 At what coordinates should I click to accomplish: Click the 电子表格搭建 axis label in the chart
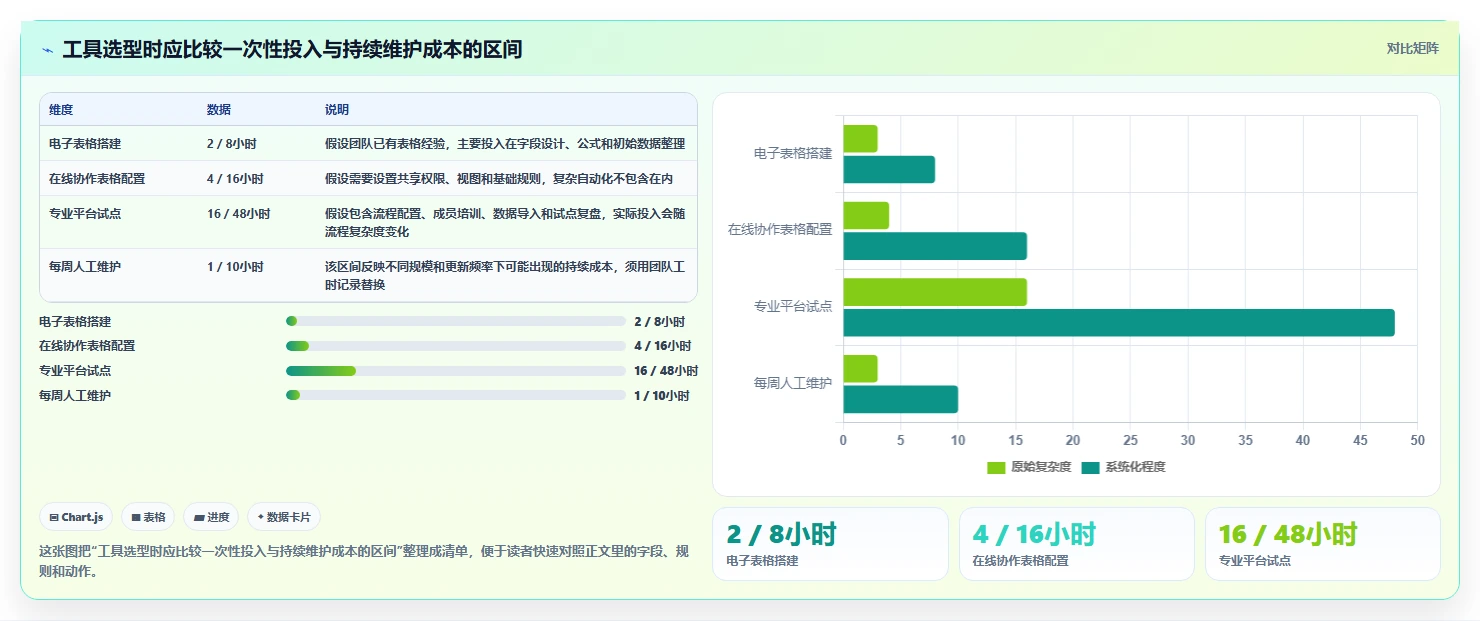click(x=793, y=154)
